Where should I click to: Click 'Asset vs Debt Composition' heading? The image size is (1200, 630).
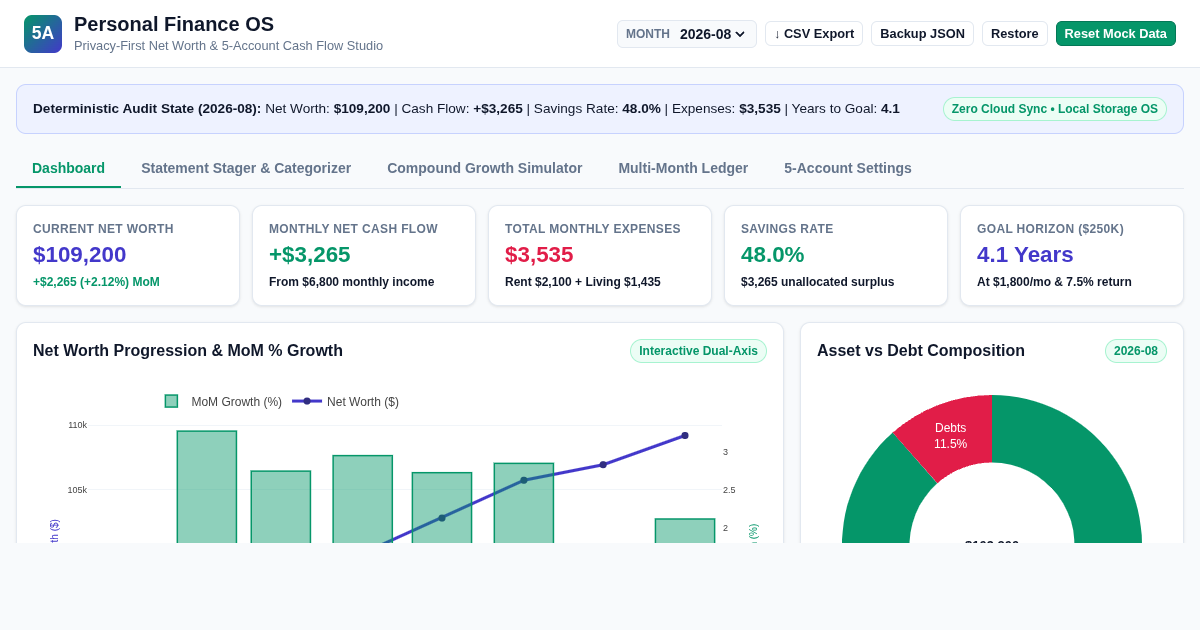pos(921,351)
